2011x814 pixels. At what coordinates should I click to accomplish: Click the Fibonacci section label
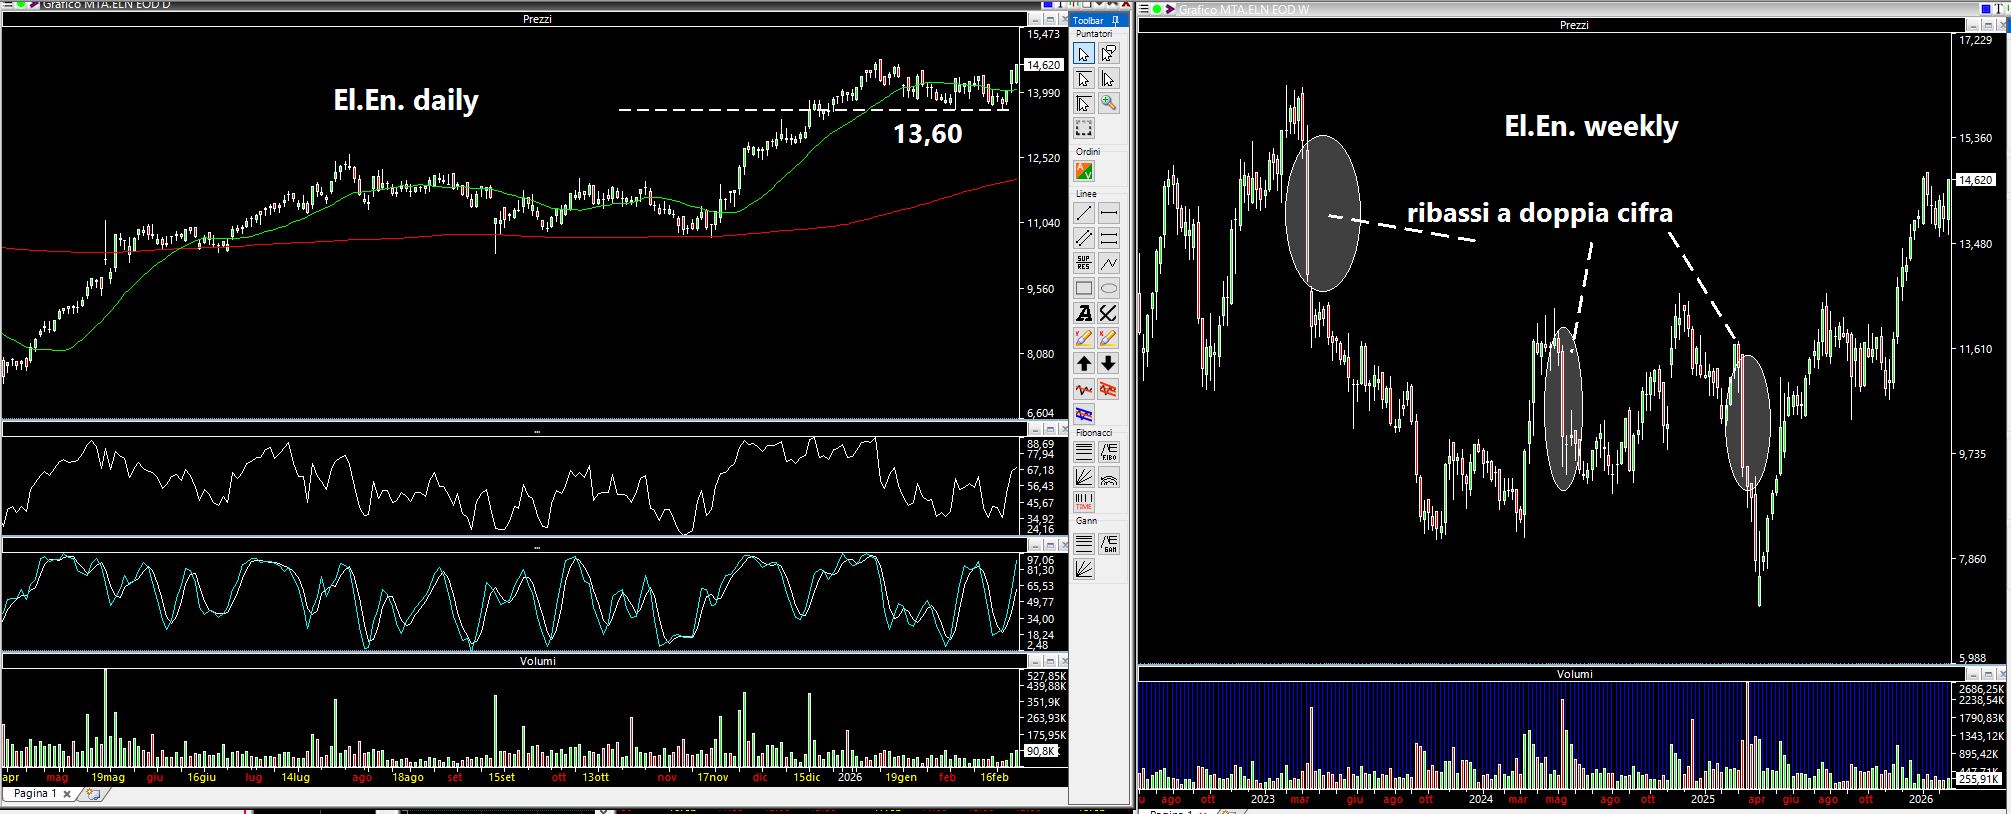[x=1094, y=433]
